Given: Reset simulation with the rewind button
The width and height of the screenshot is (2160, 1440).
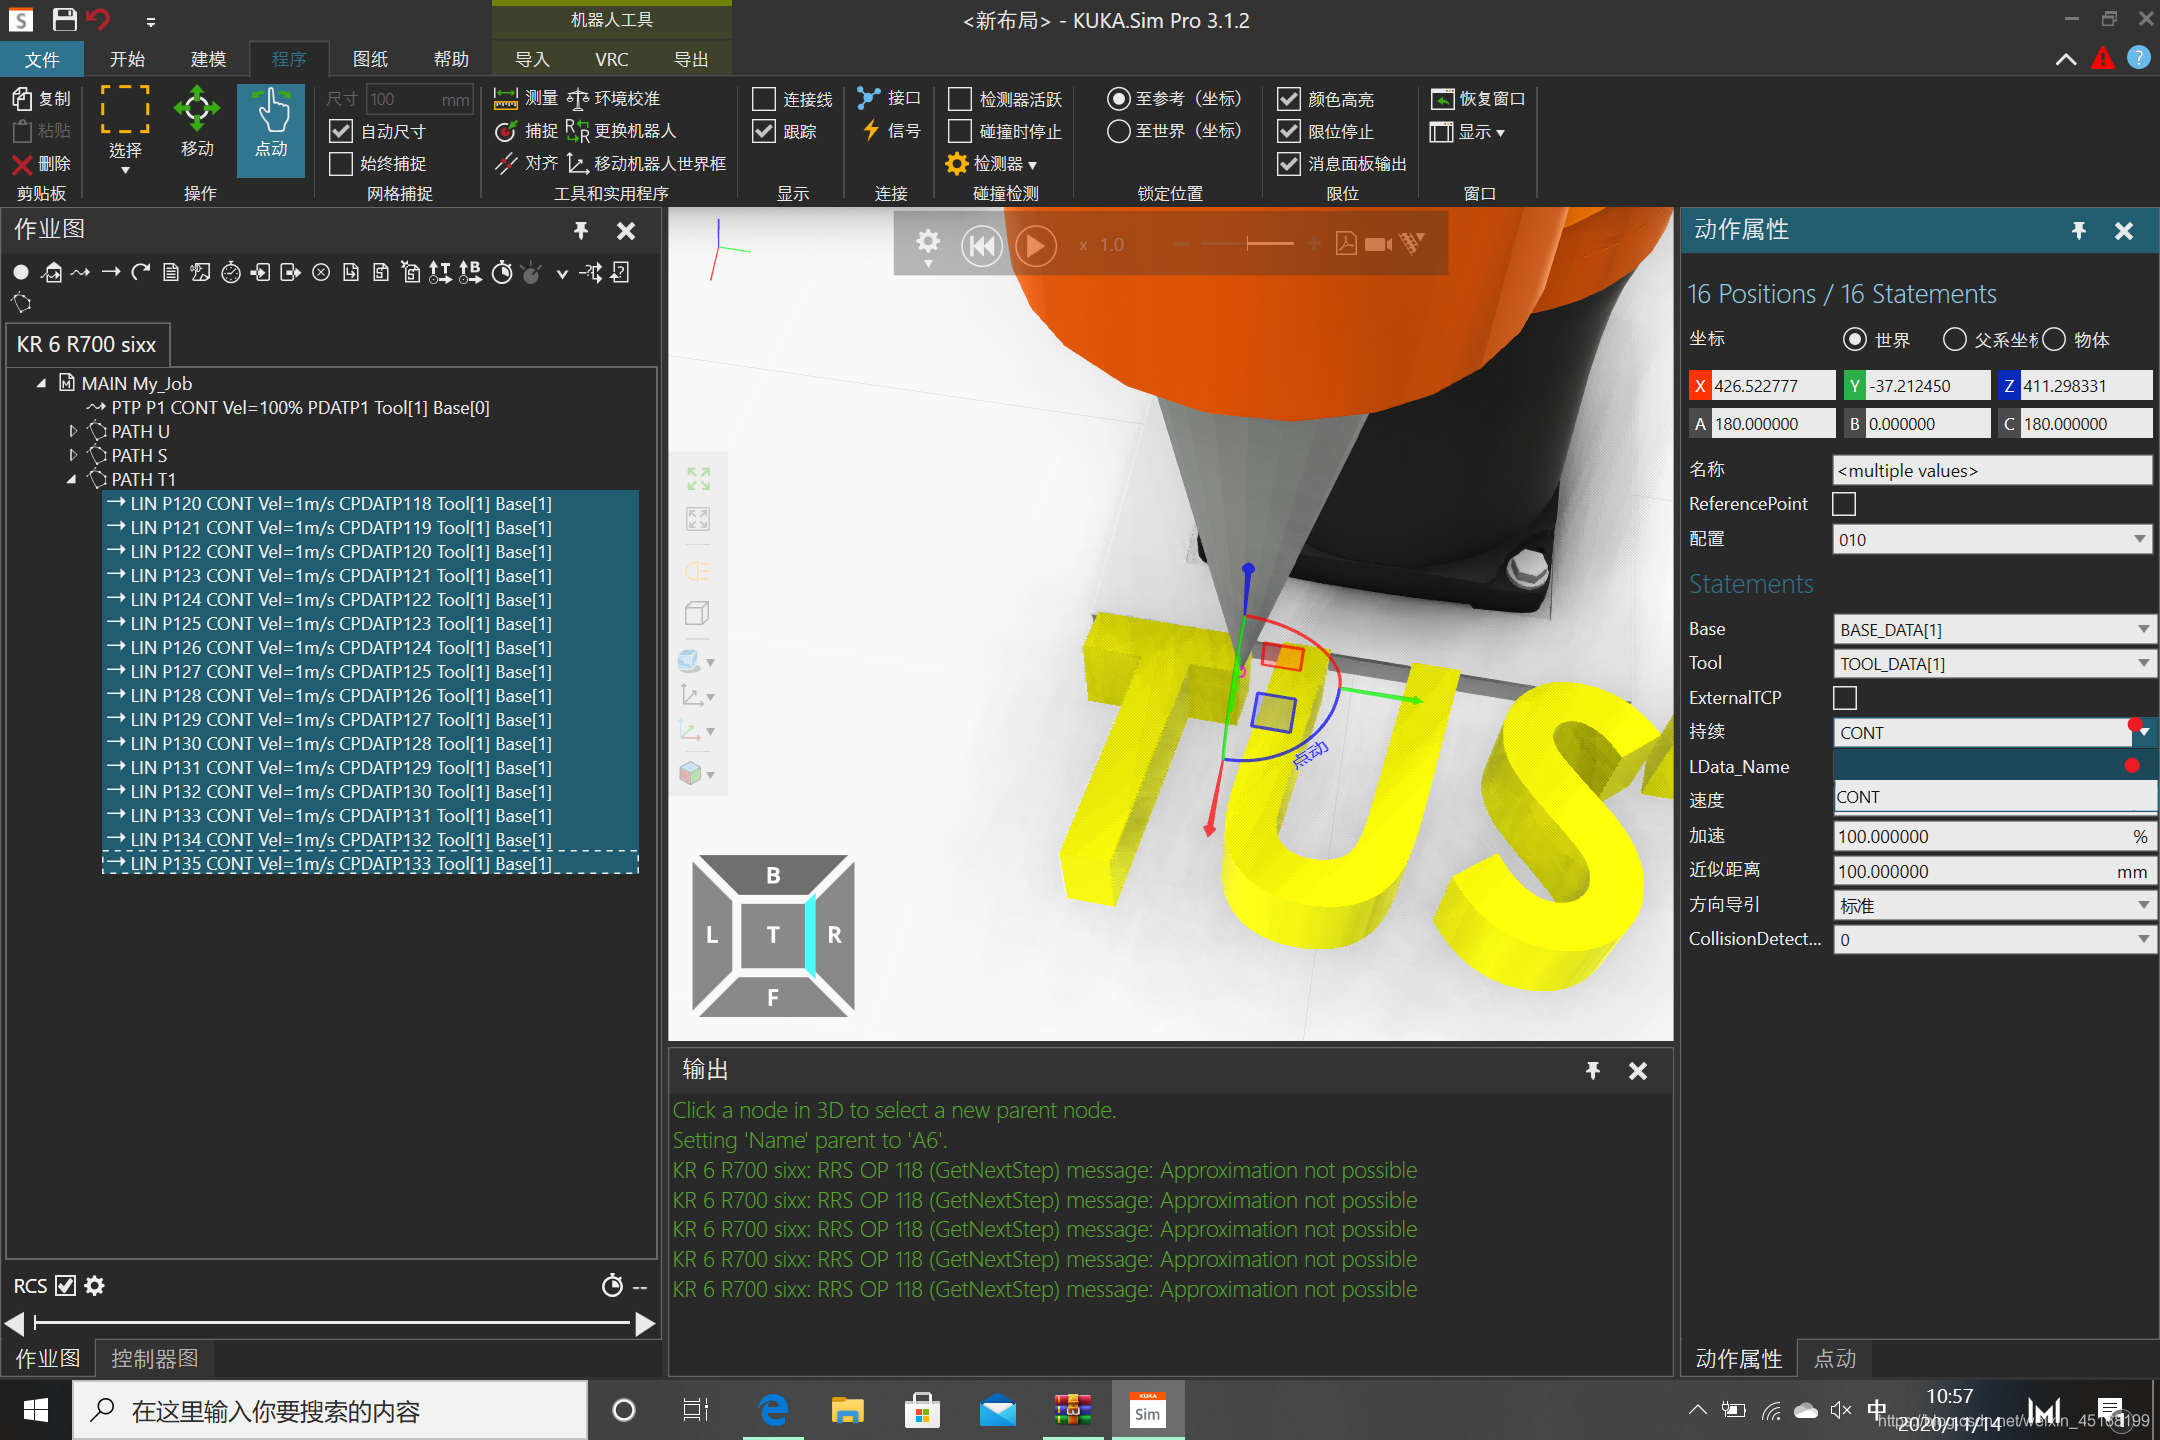Looking at the screenshot, I should (981, 245).
